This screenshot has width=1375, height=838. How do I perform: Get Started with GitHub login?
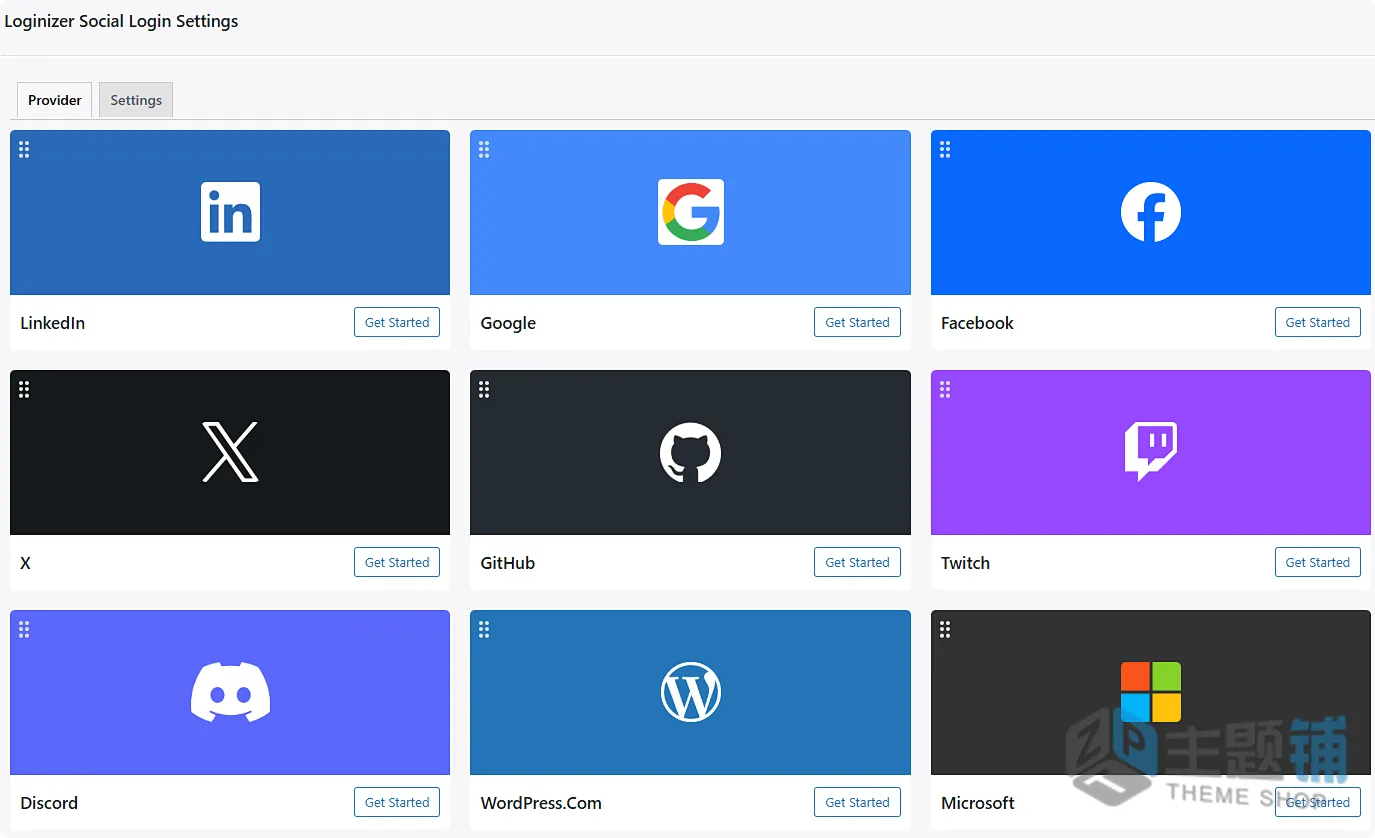pos(857,562)
